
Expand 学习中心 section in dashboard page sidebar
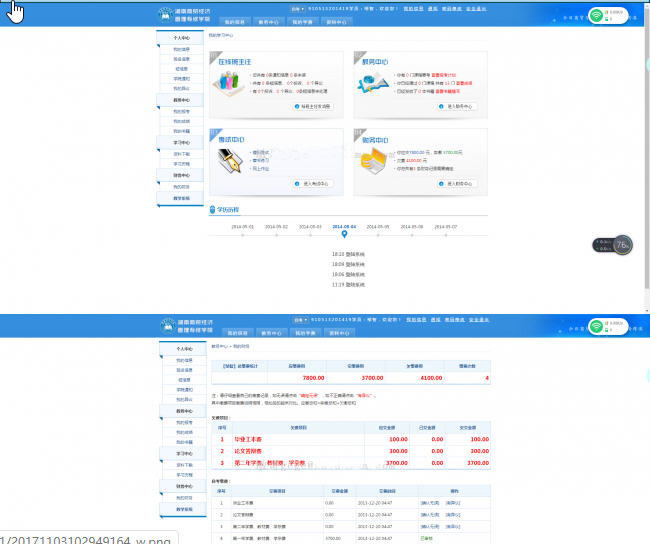pyautogui.click(x=181, y=143)
